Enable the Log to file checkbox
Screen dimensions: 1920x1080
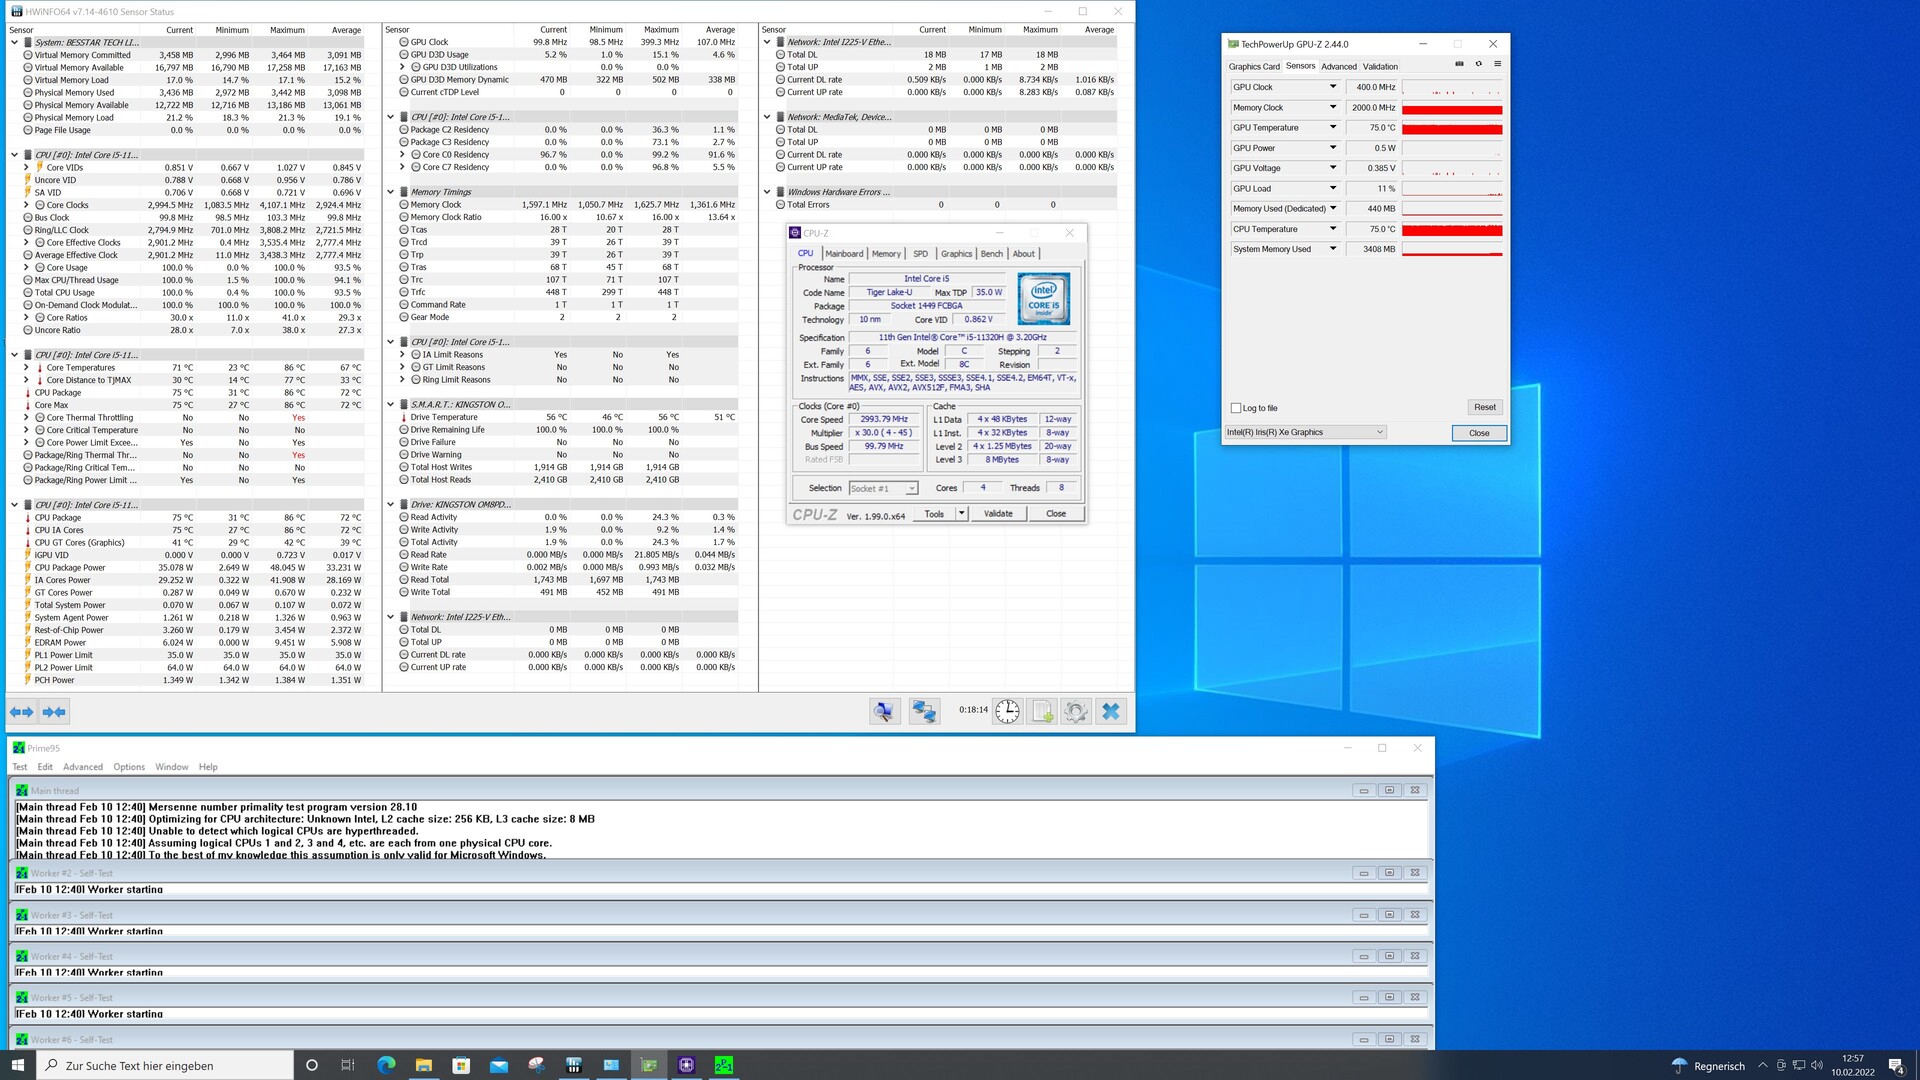tap(1237, 408)
